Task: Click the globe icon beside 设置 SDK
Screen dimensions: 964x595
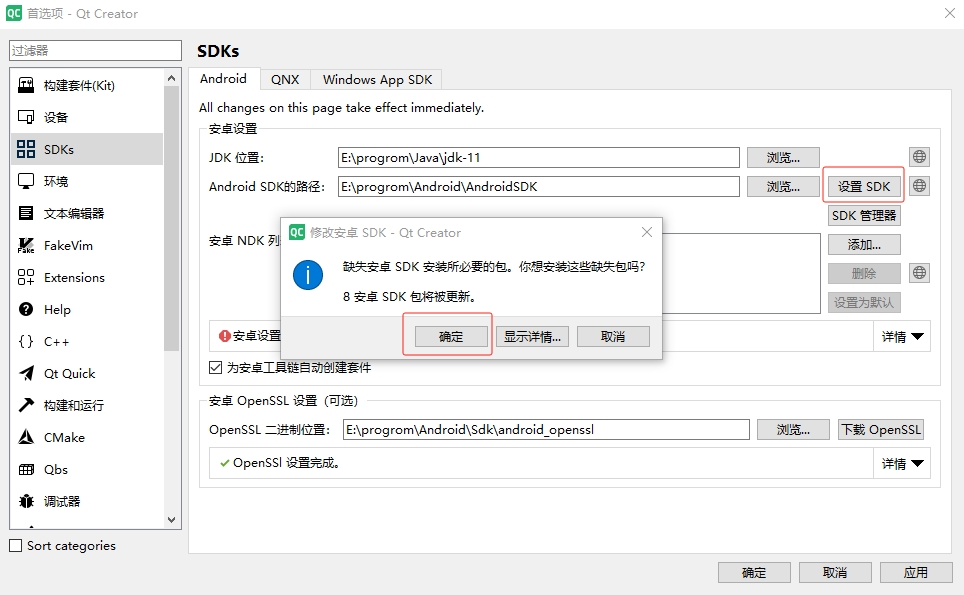Action: point(919,186)
